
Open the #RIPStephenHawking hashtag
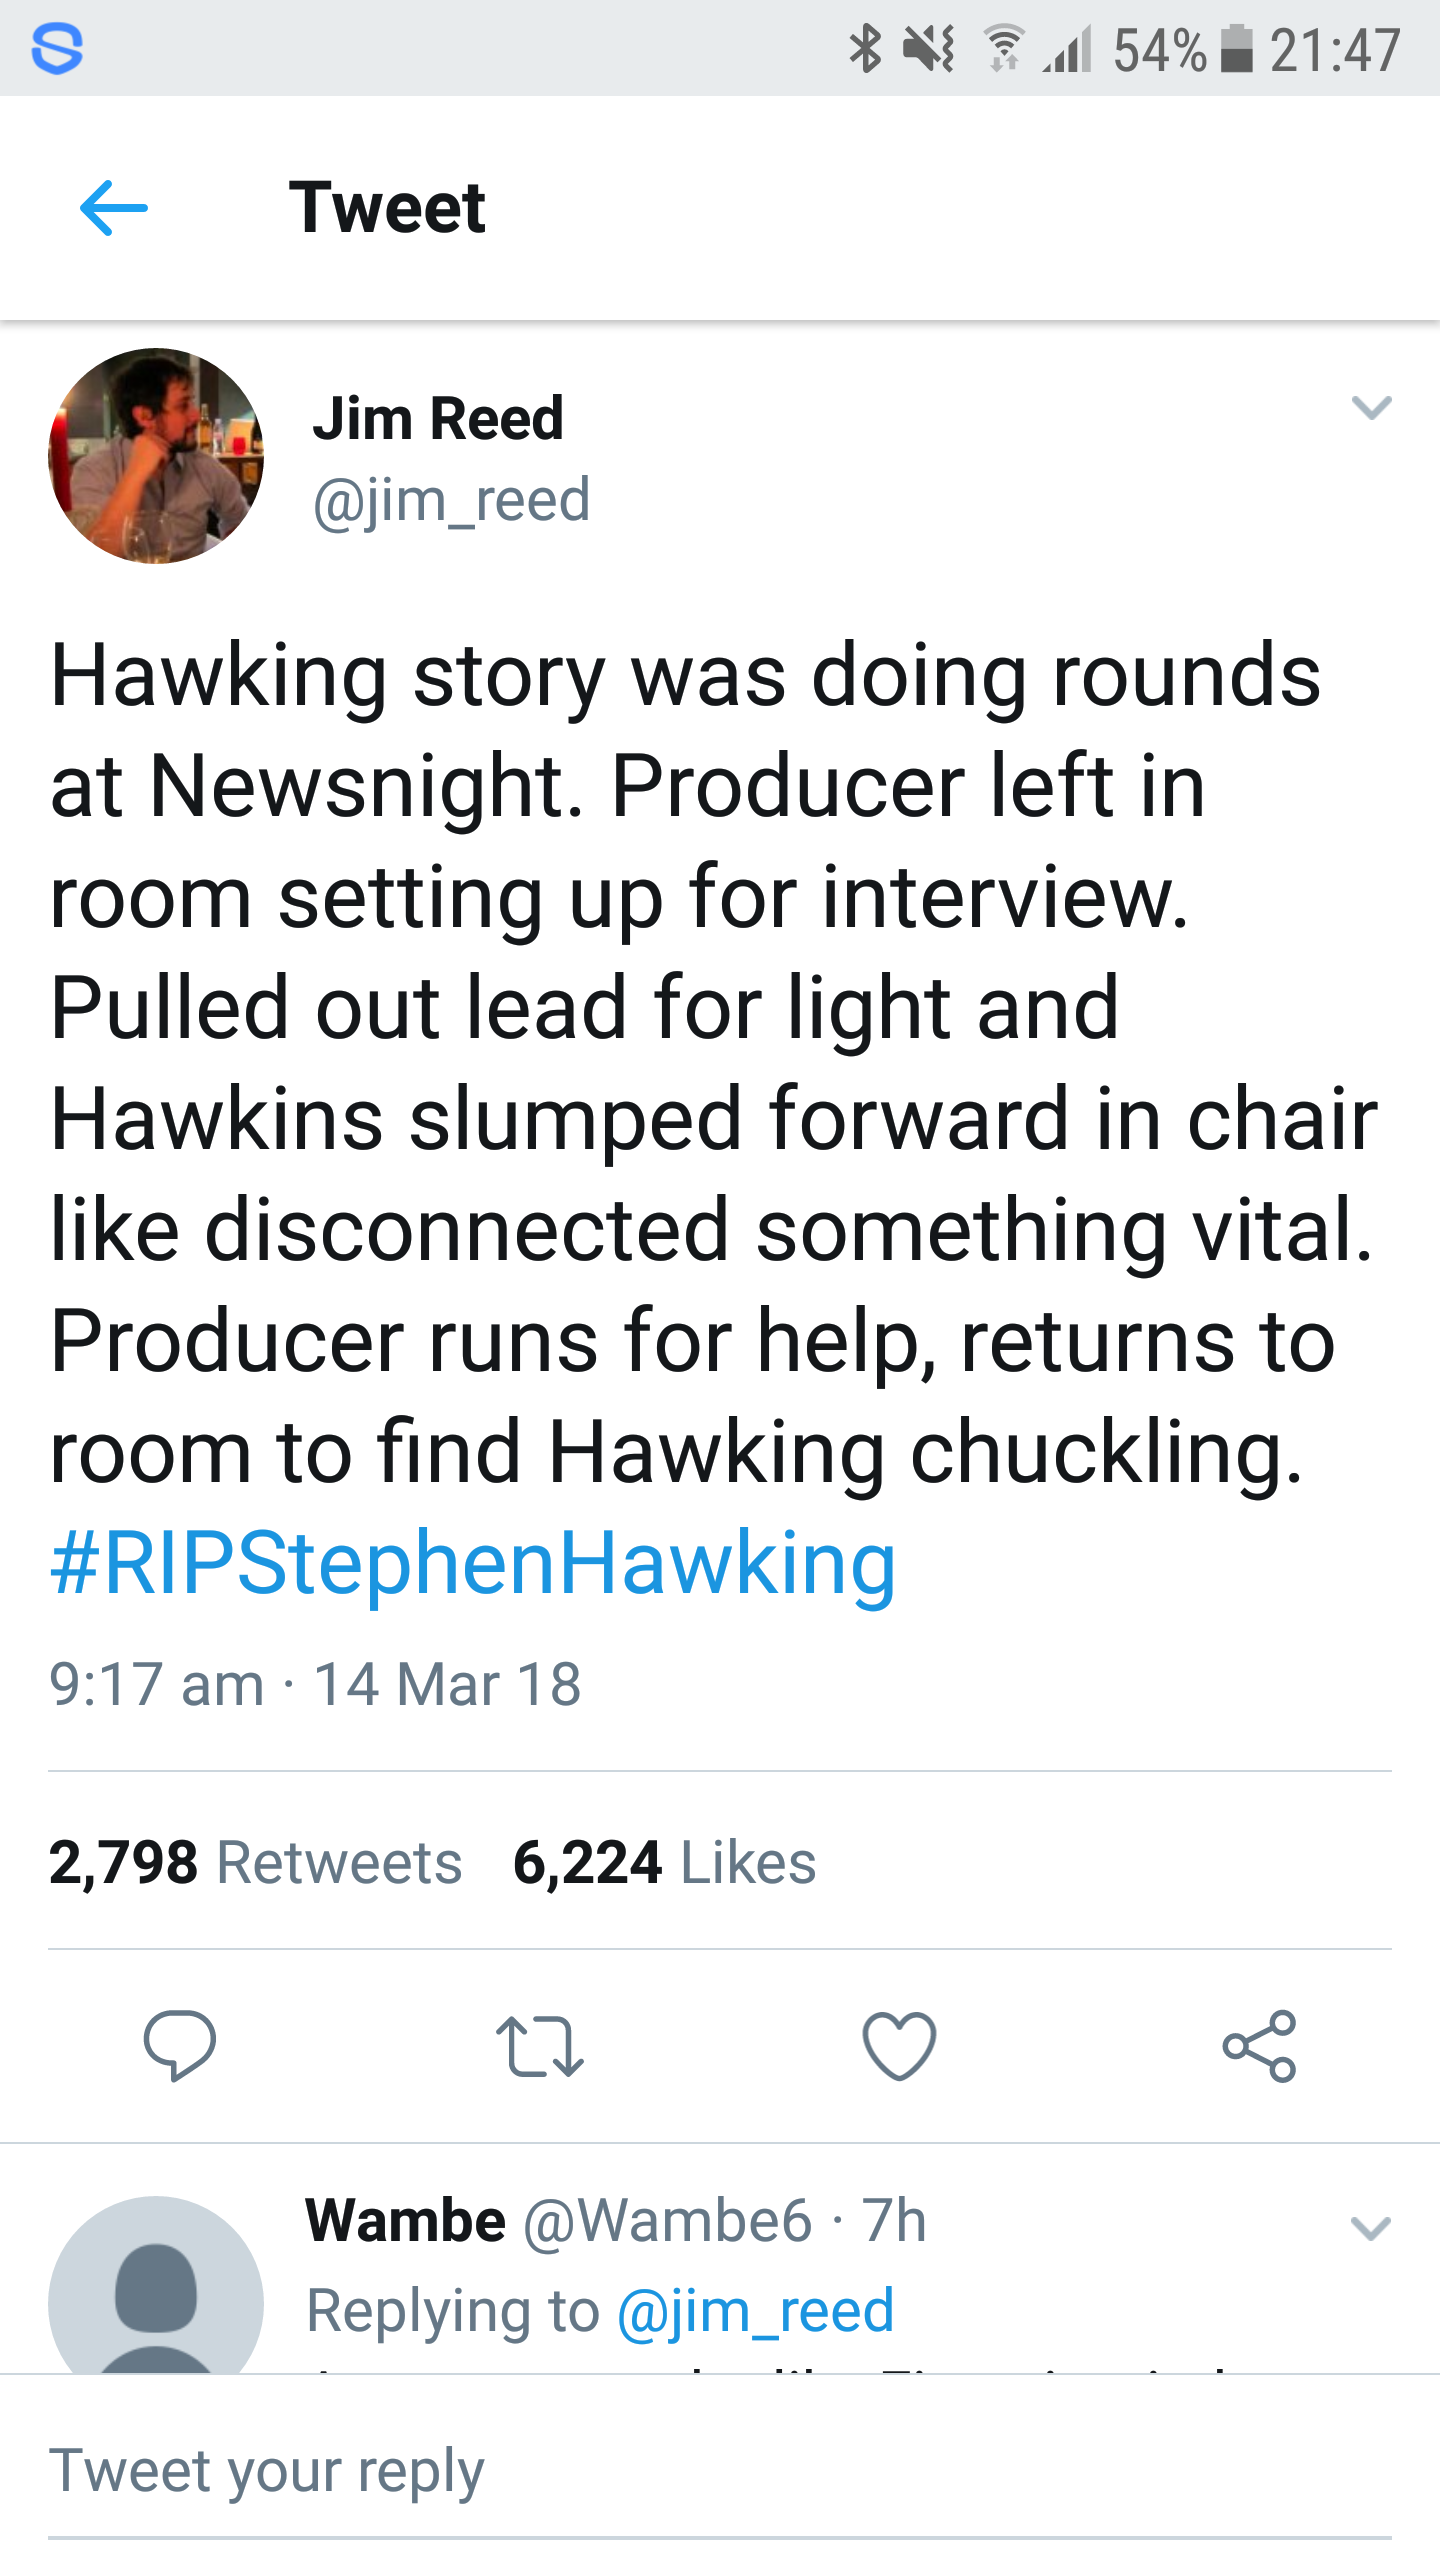[473, 1563]
